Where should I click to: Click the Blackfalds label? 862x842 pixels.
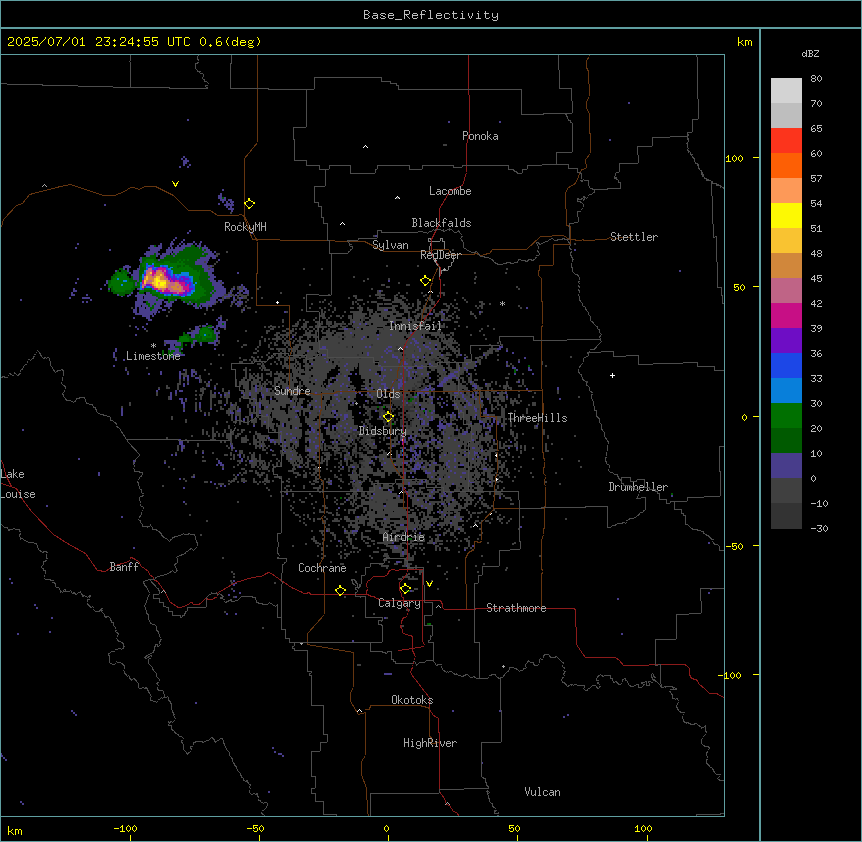tap(441, 223)
